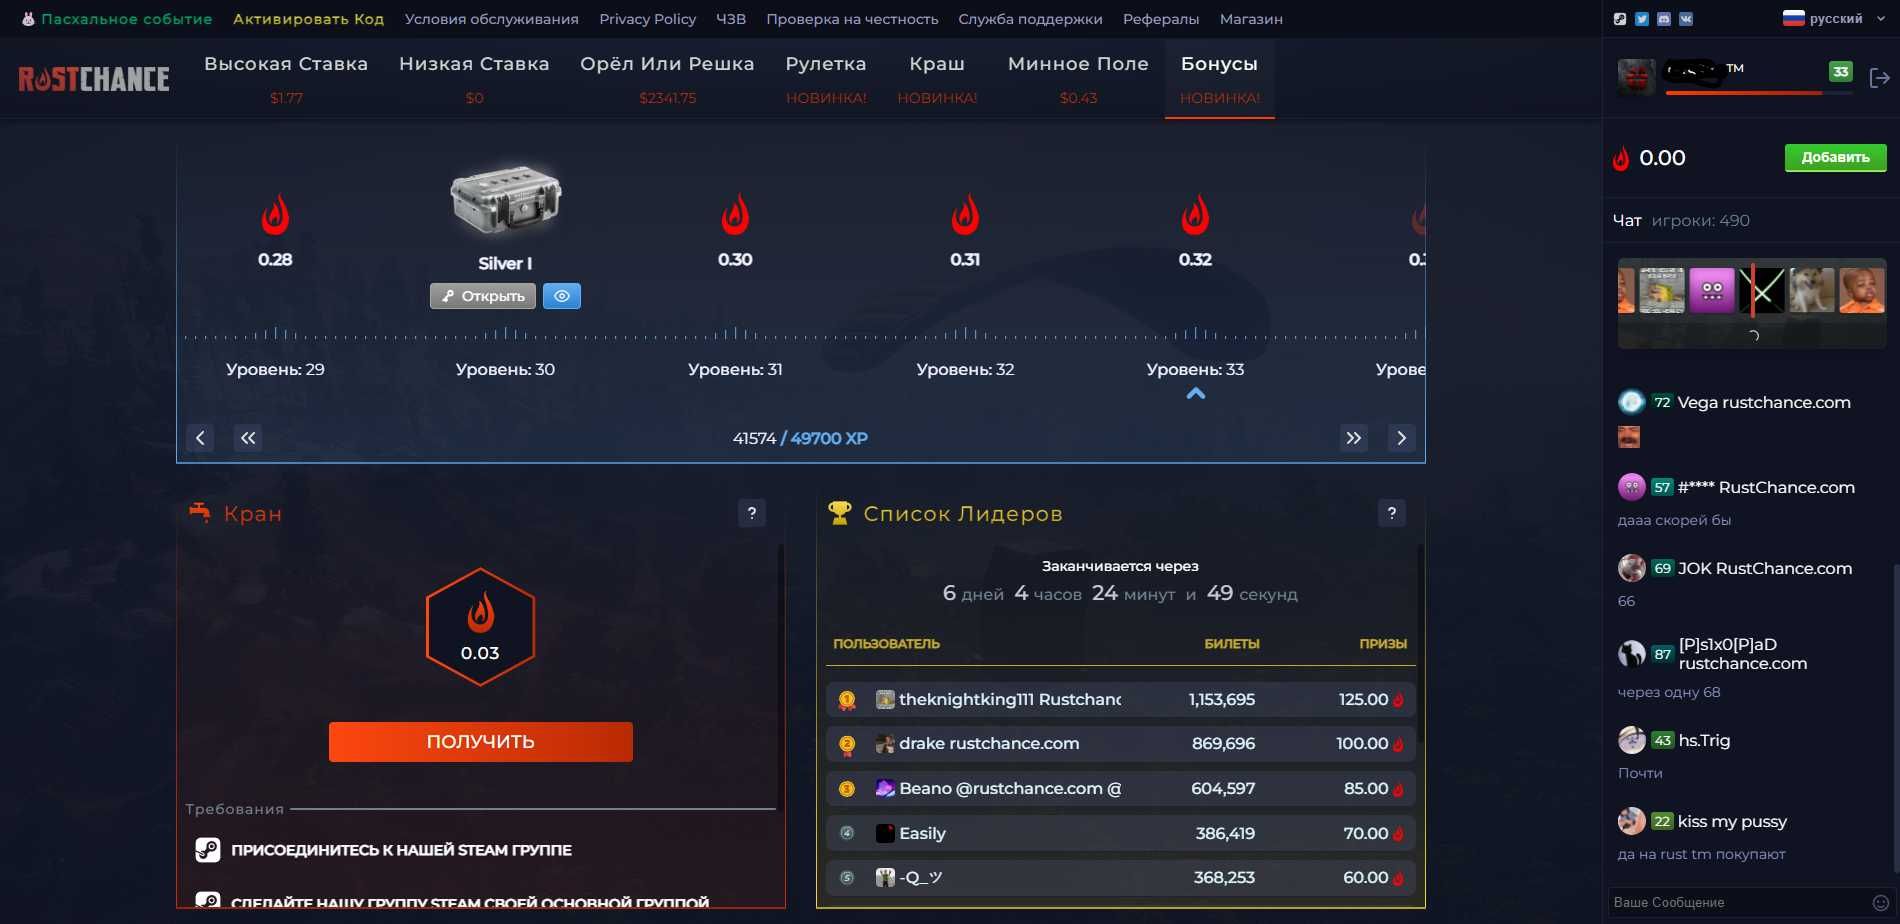Viewport: 1900px width, 924px height.
Task: Click the level ruler tick marks track
Action: pyautogui.click(x=800, y=333)
